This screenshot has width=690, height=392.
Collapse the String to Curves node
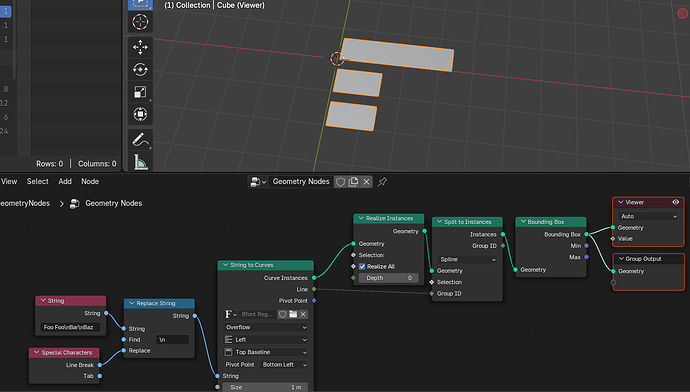[225, 265]
